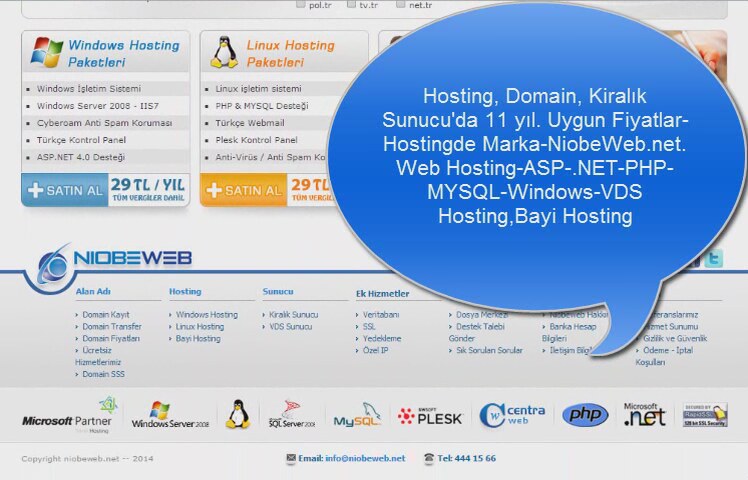This screenshot has width=748, height=480.
Task: Open the Özel IP link
Action: click(x=375, y=351)
